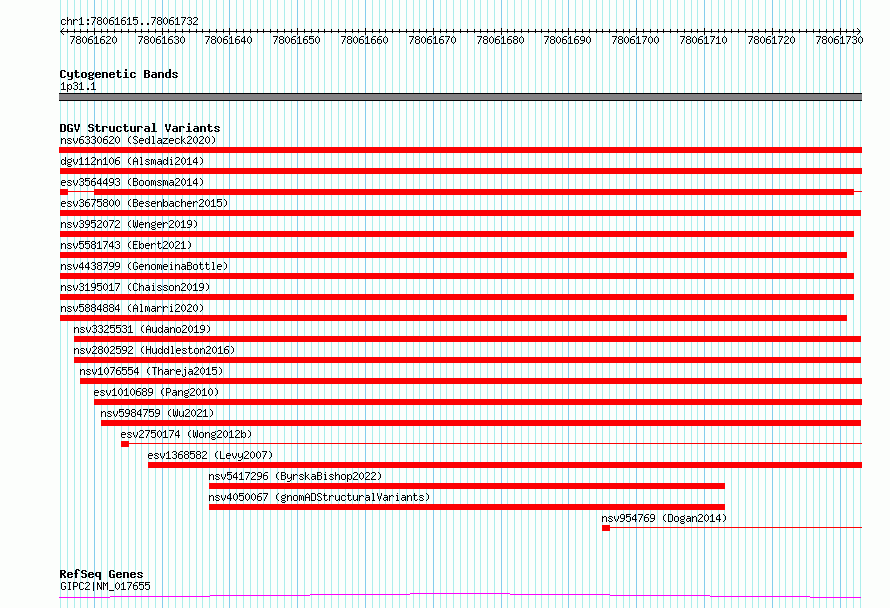890x608 pixels.
Task: Click the RefSeq Genes track title
Action: [x=101, y=574]
